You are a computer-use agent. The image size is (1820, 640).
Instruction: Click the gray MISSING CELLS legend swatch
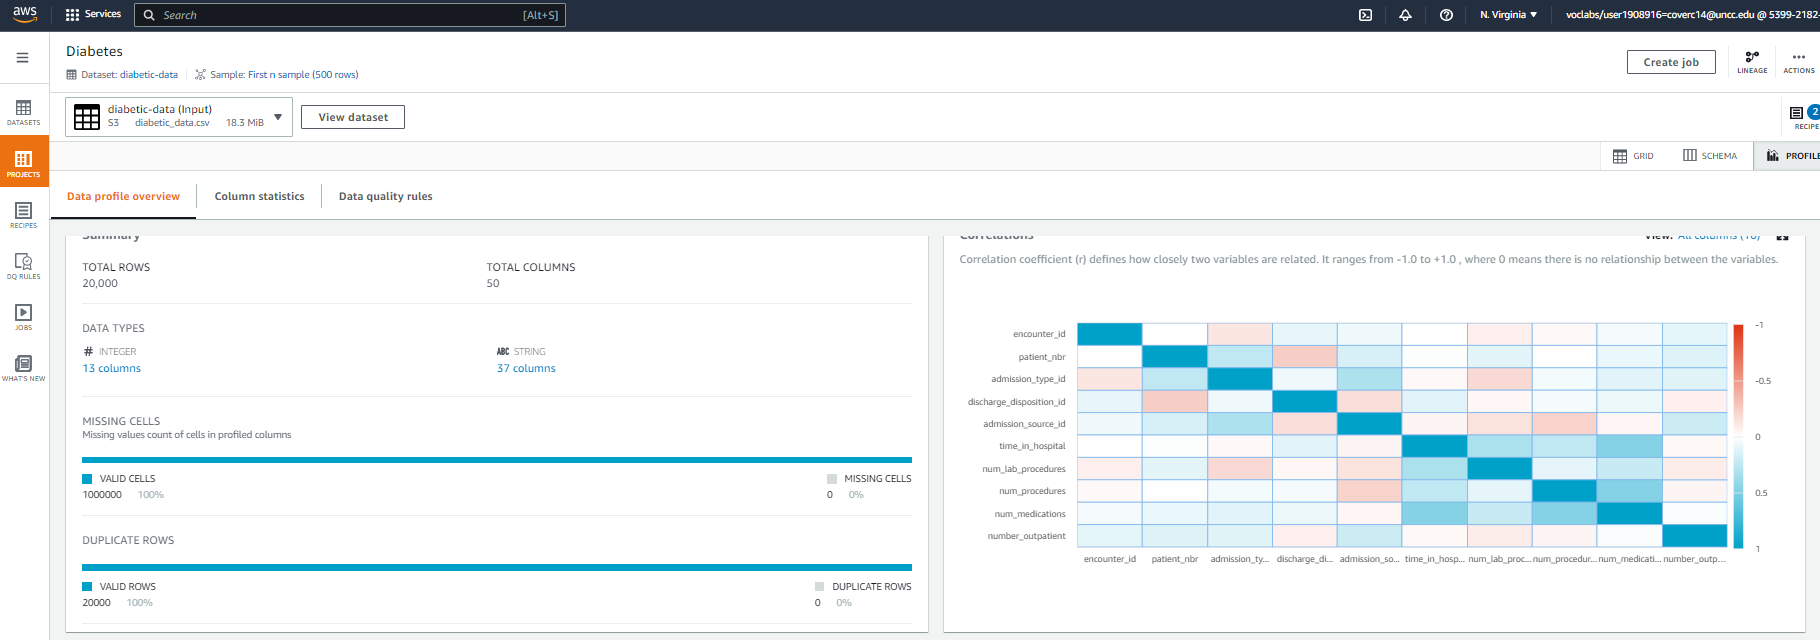(x=832, y=479)
